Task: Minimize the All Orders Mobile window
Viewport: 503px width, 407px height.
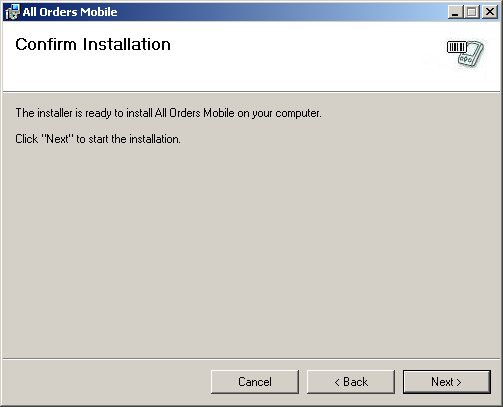Action: [455, 12]
